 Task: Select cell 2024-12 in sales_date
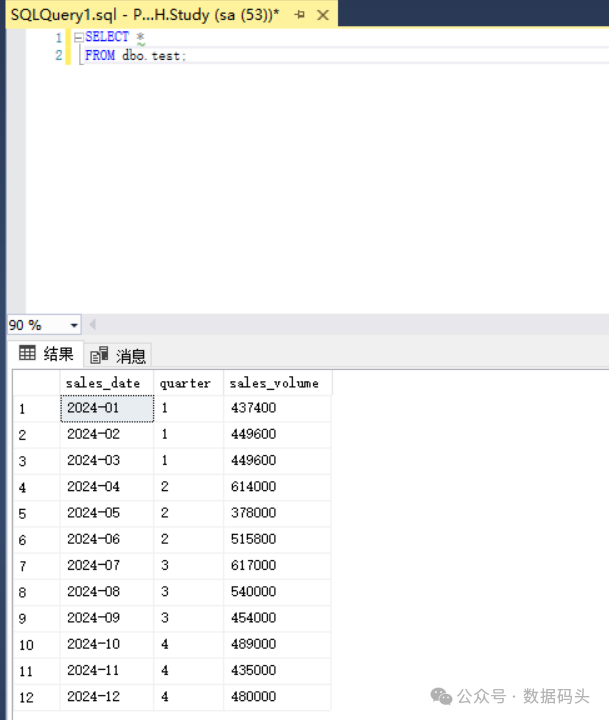107,697
